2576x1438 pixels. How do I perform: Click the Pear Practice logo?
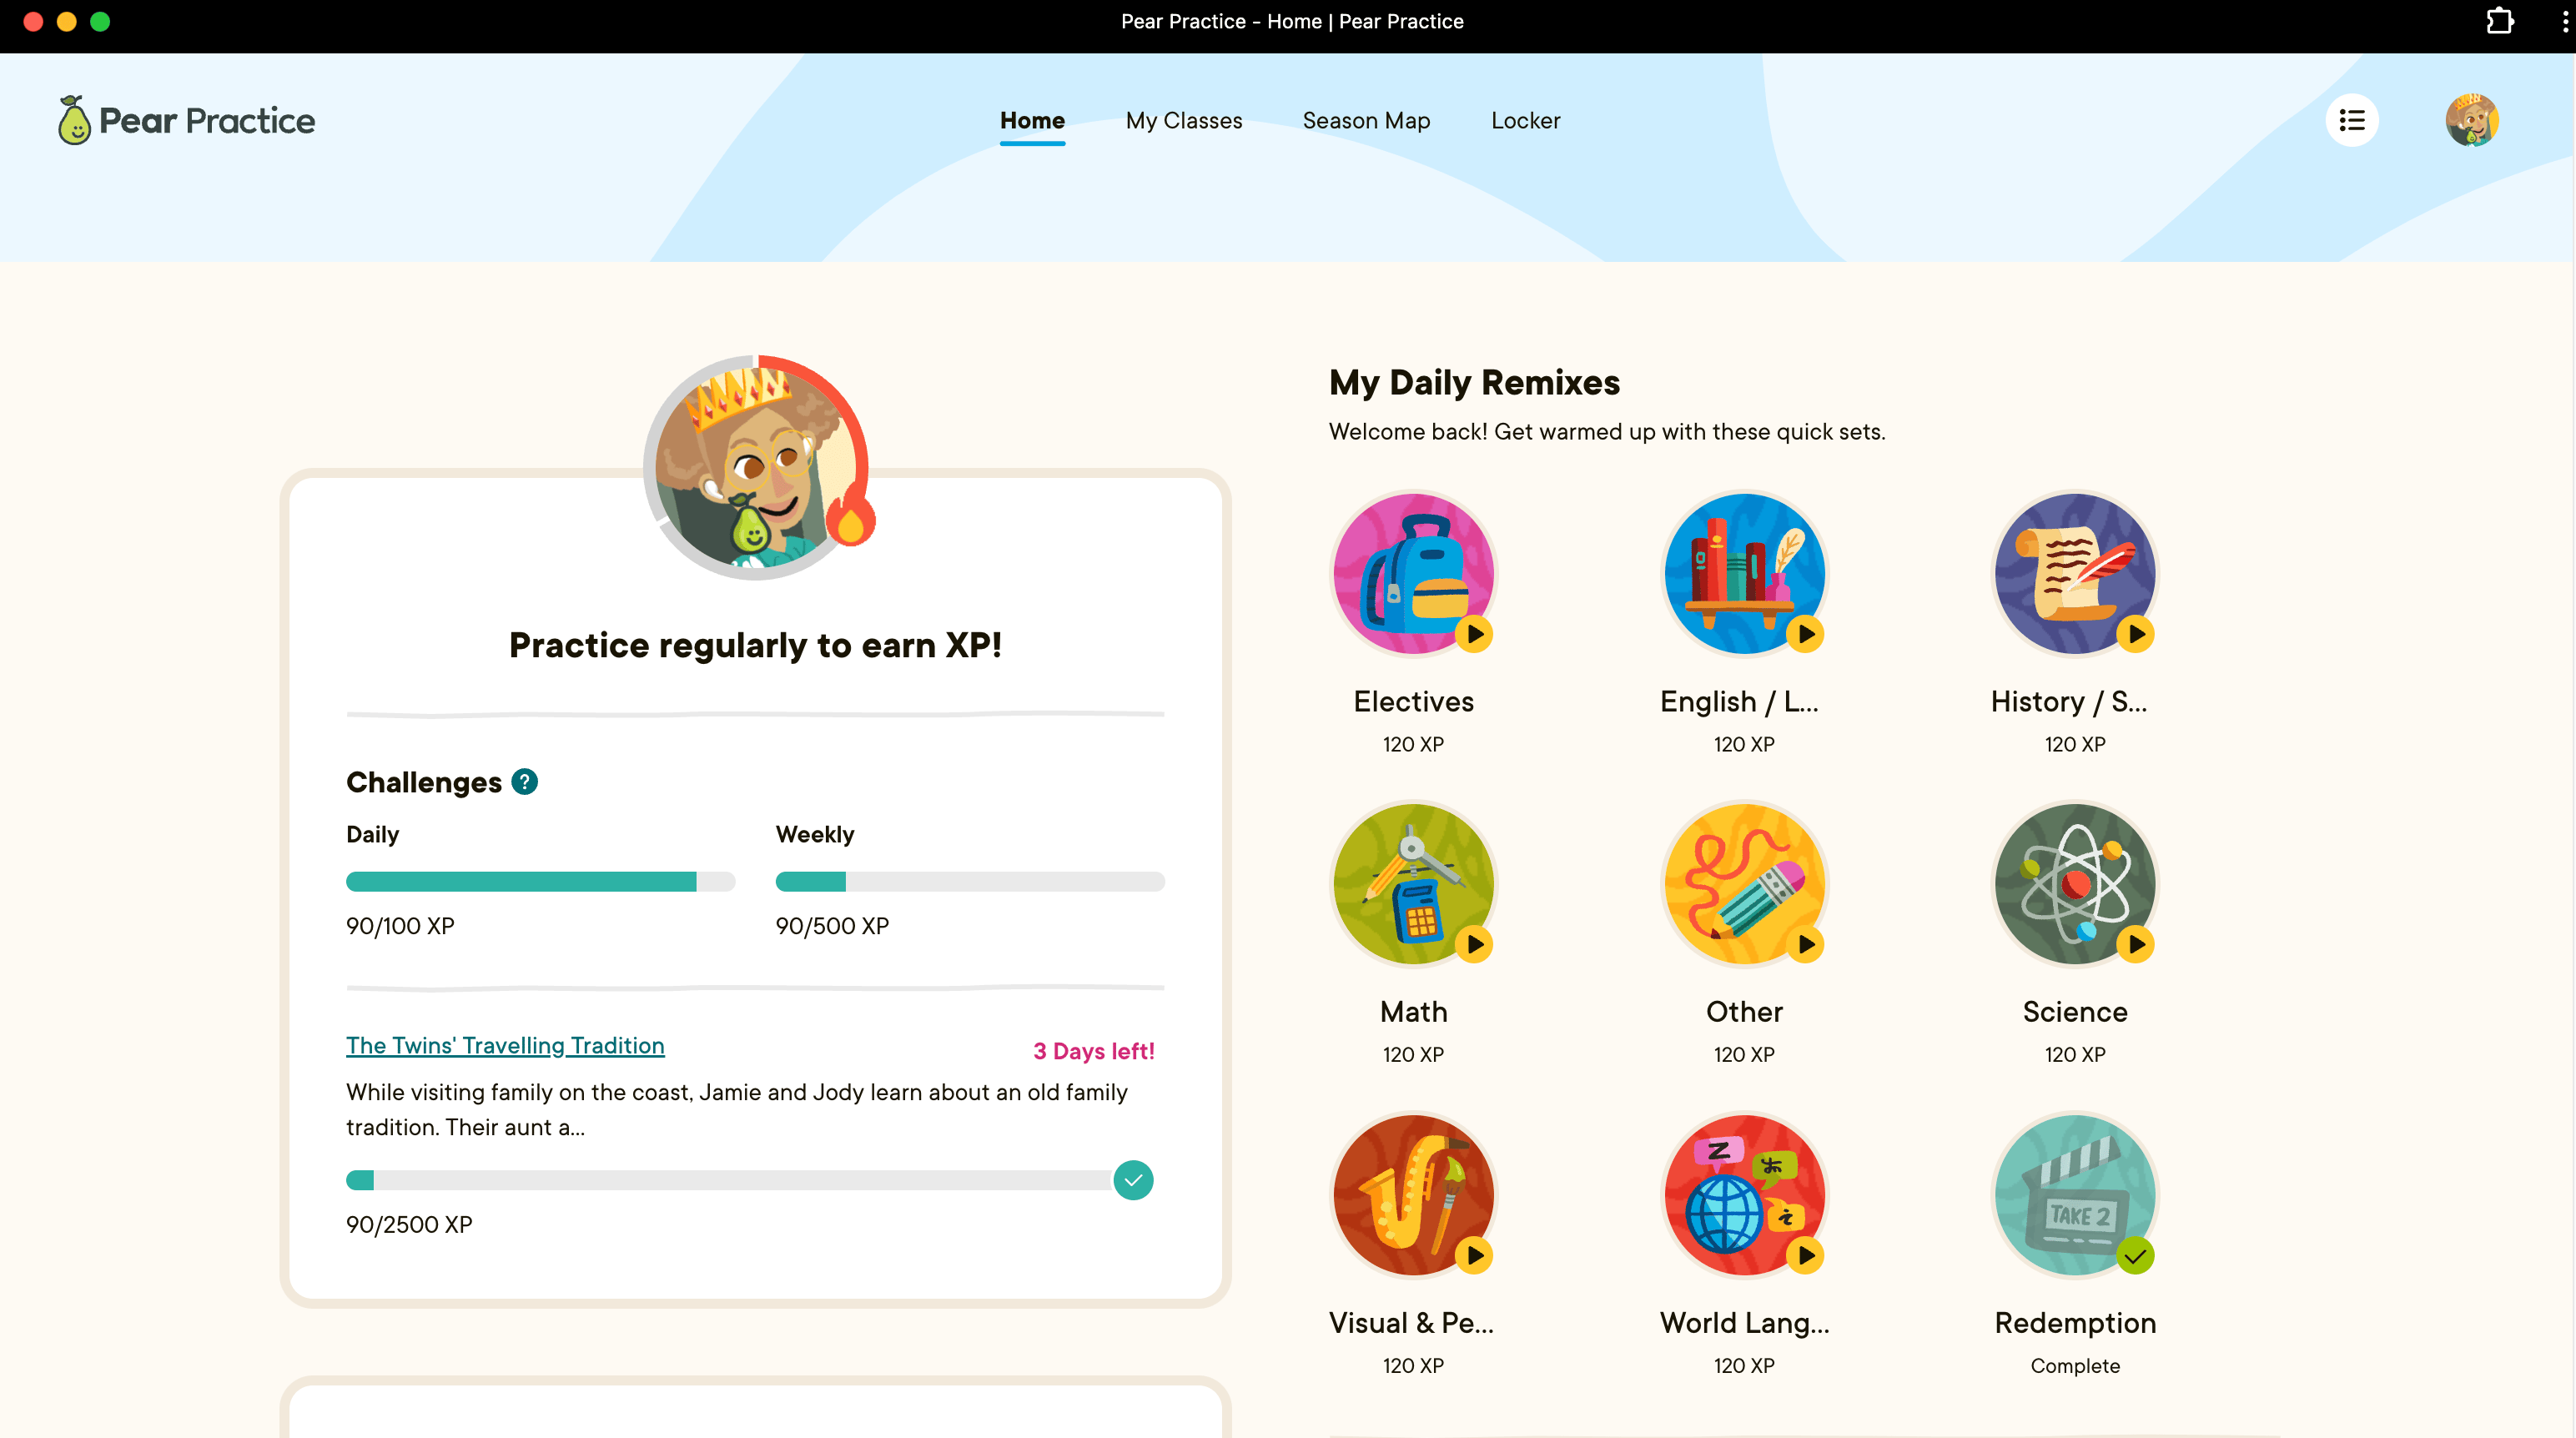[186, 120]
